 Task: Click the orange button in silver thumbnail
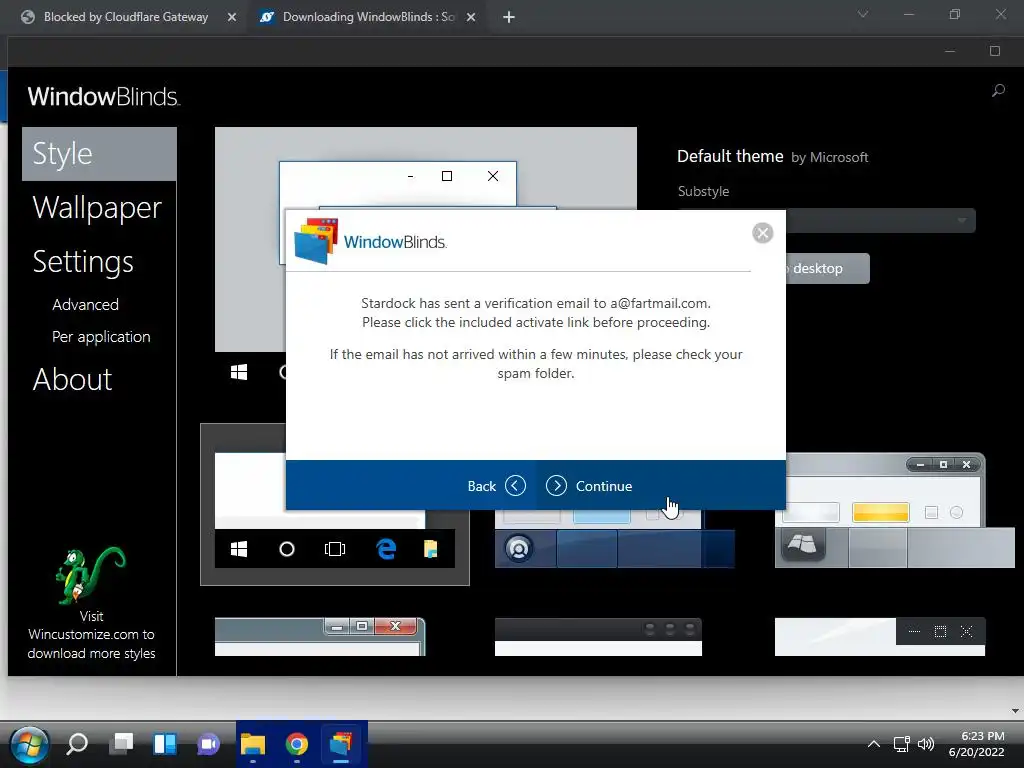pyautogui.click(x=880, y=512)
